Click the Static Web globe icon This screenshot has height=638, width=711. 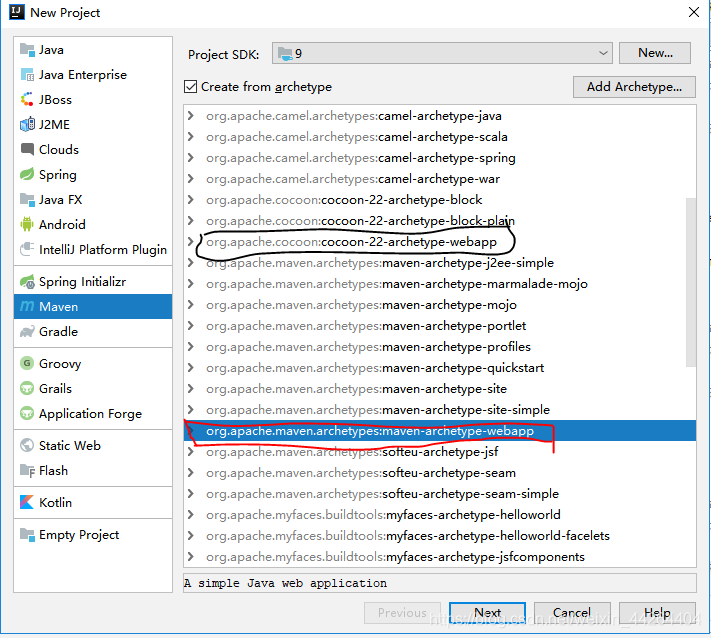click(x=27, y=446)
